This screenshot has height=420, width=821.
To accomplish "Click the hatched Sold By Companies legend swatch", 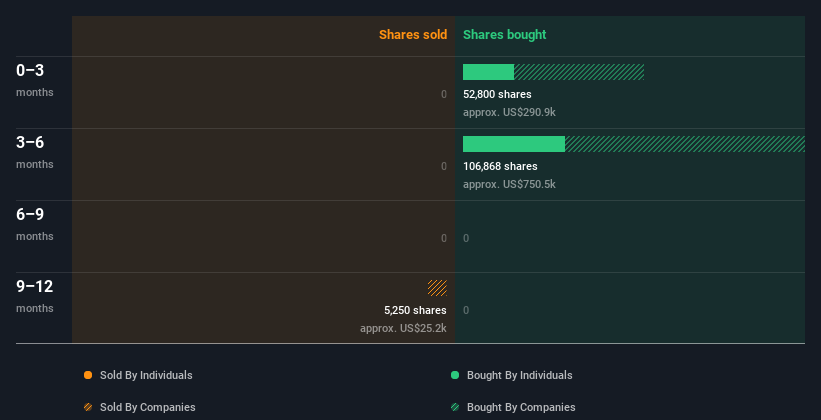I will [x=88, y=407].
